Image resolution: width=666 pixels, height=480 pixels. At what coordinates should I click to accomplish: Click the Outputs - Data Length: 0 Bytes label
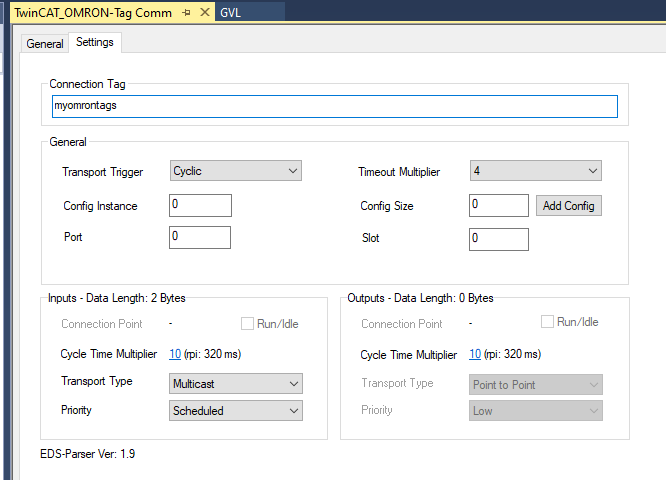(420, 298)
